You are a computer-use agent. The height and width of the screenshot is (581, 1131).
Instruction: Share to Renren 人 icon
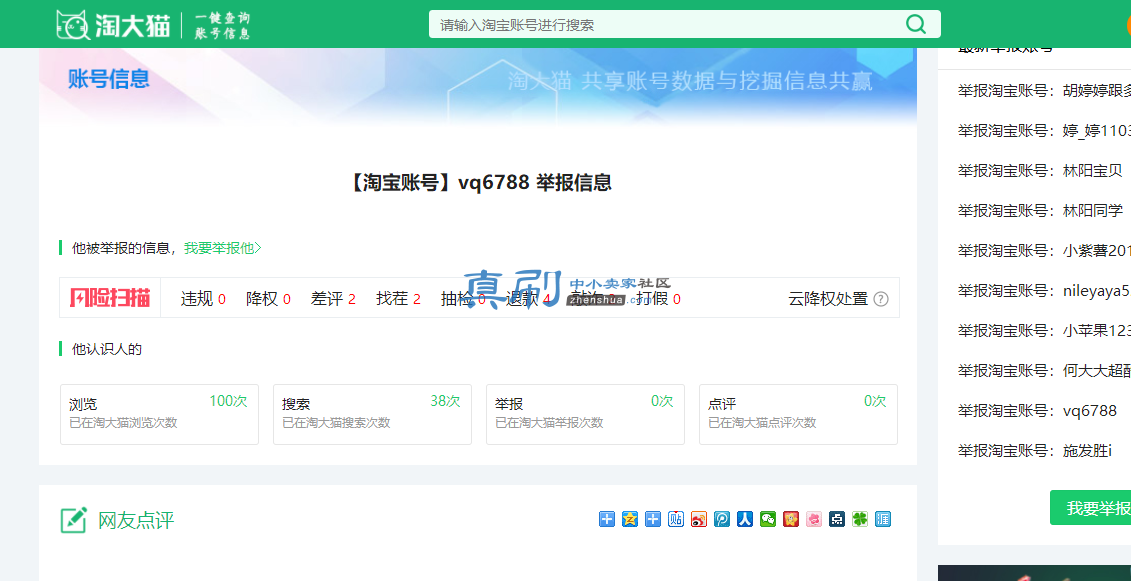[x=745, y=519]
